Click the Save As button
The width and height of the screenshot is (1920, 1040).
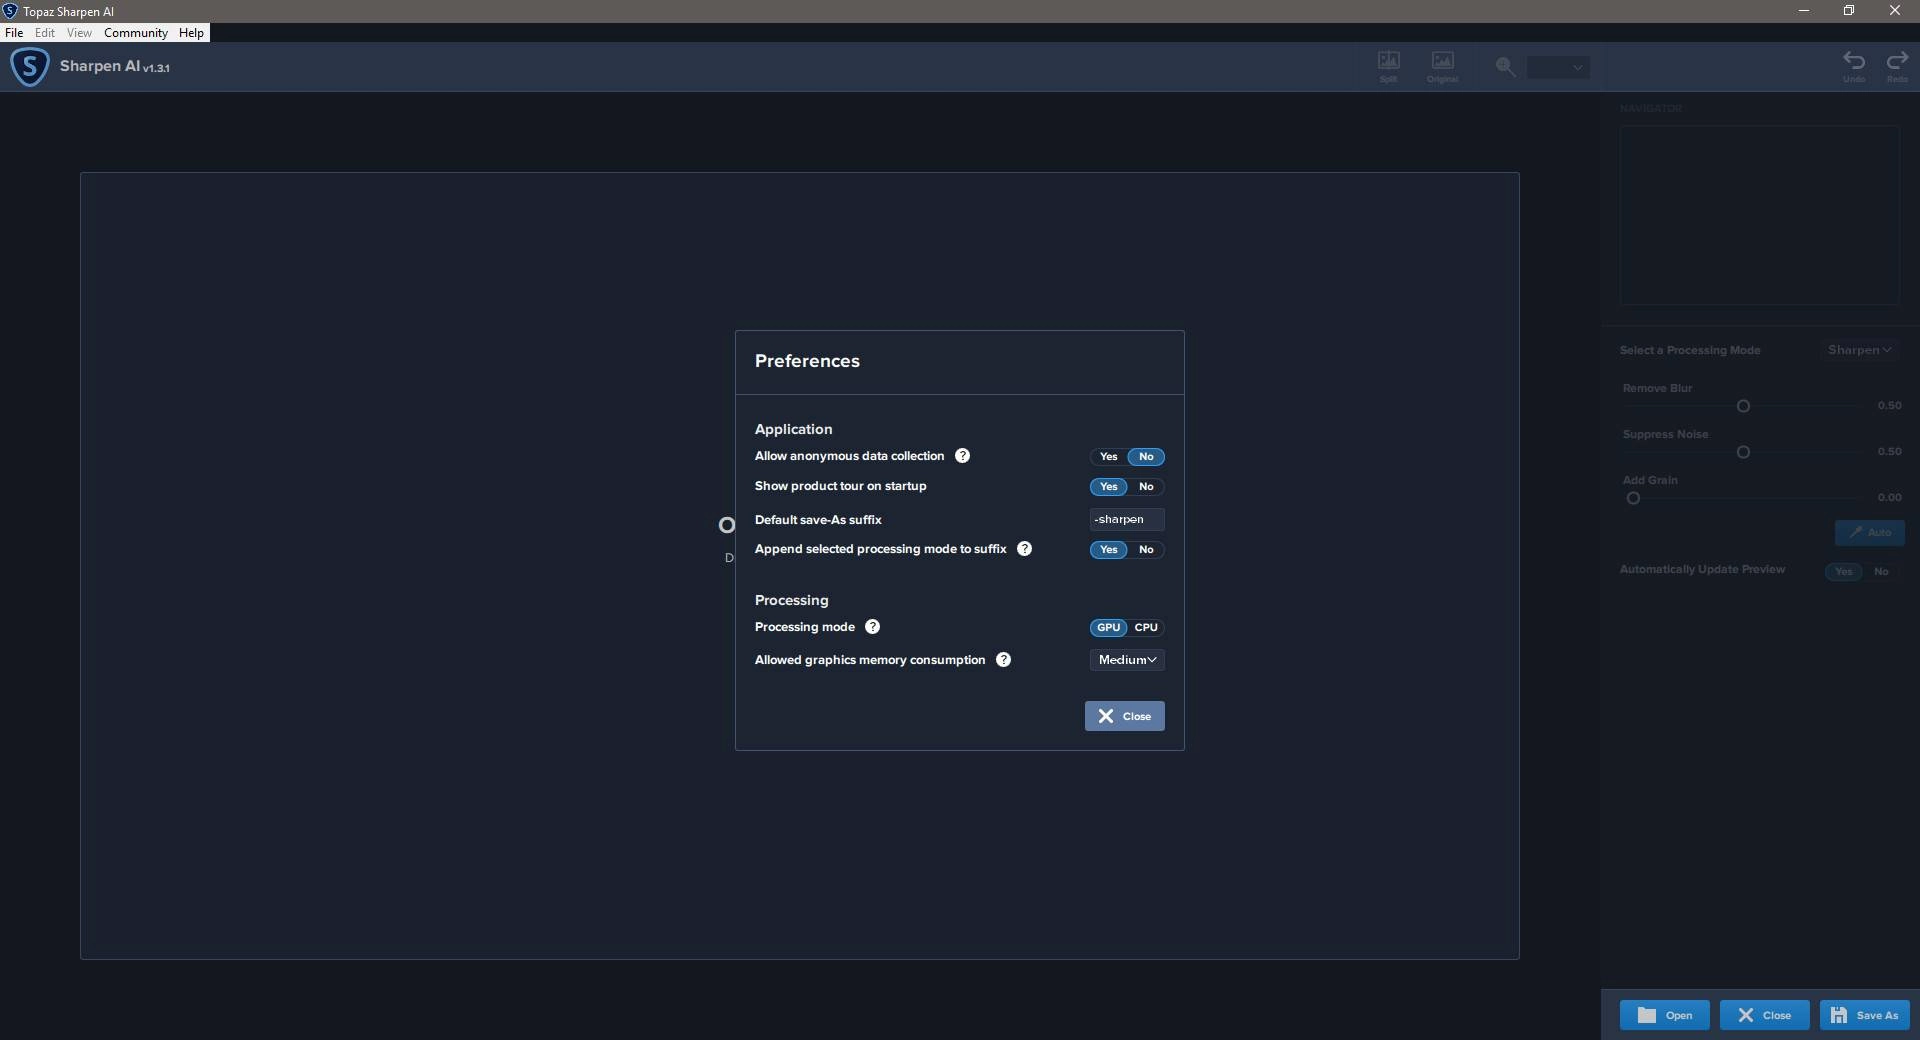click(x=1864, y=1015)
